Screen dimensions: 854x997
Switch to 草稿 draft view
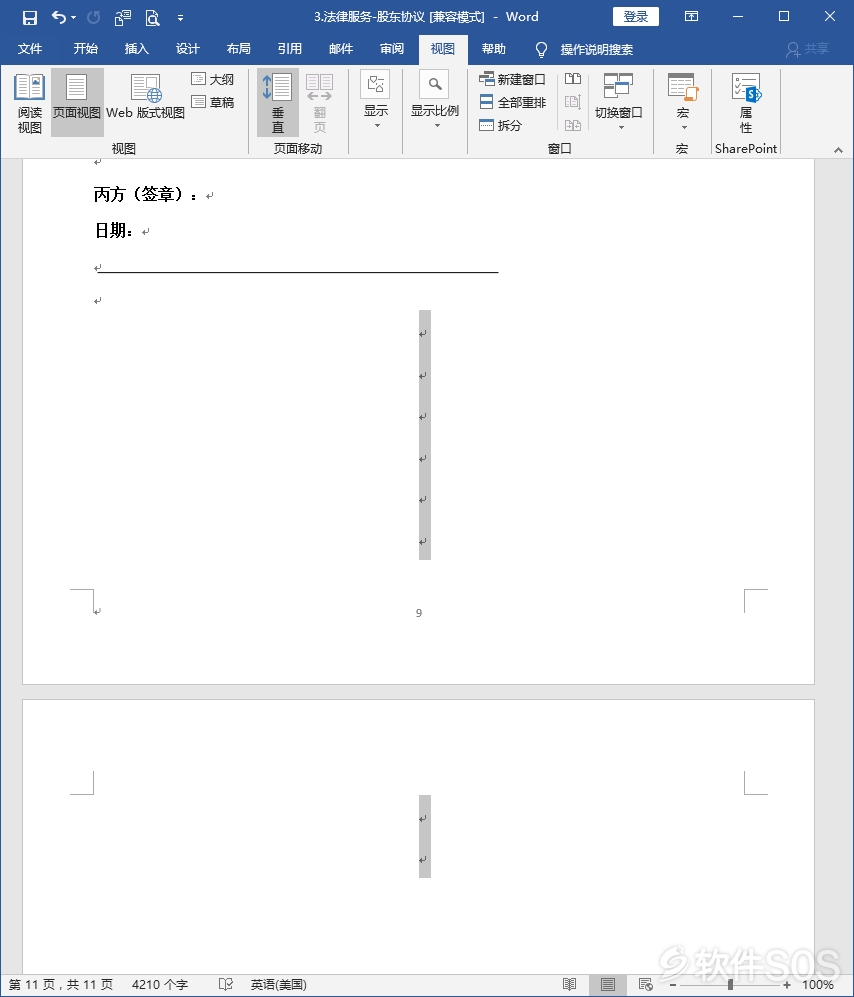click(213, 102)
